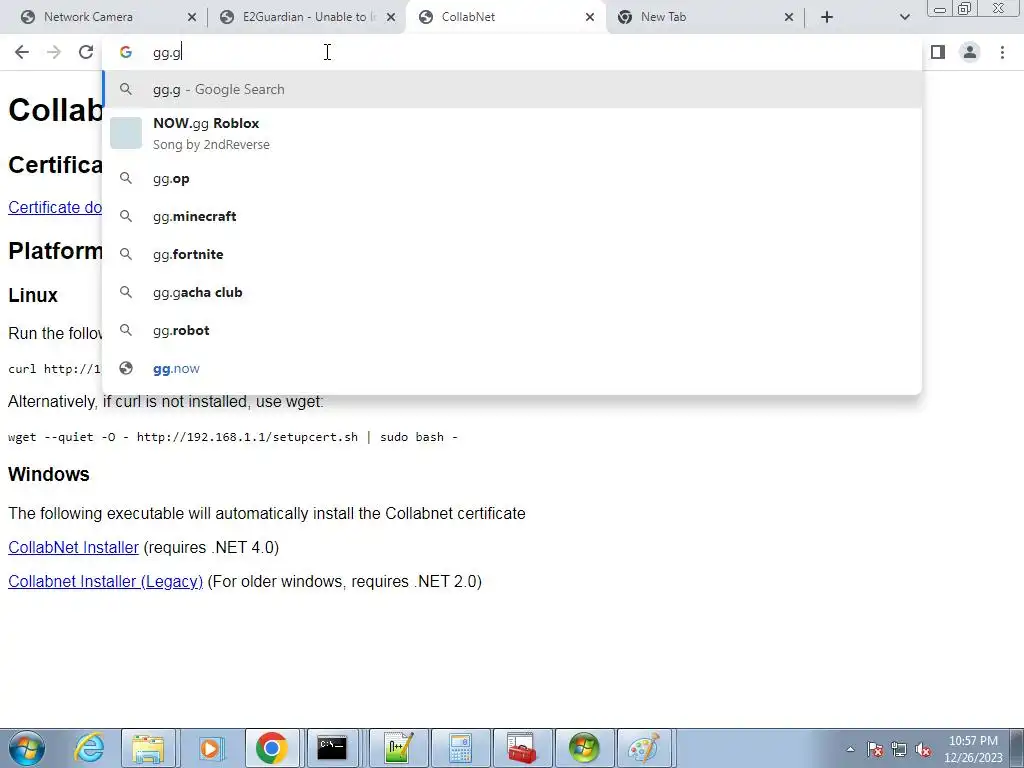The image size is (1024, 768).
Task: Expand the tab search dropdown
Action: click(x=904, y=17)
